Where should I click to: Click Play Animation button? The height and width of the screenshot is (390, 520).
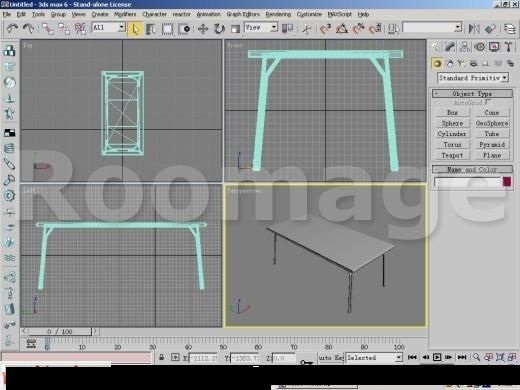[x=437, y=357]
